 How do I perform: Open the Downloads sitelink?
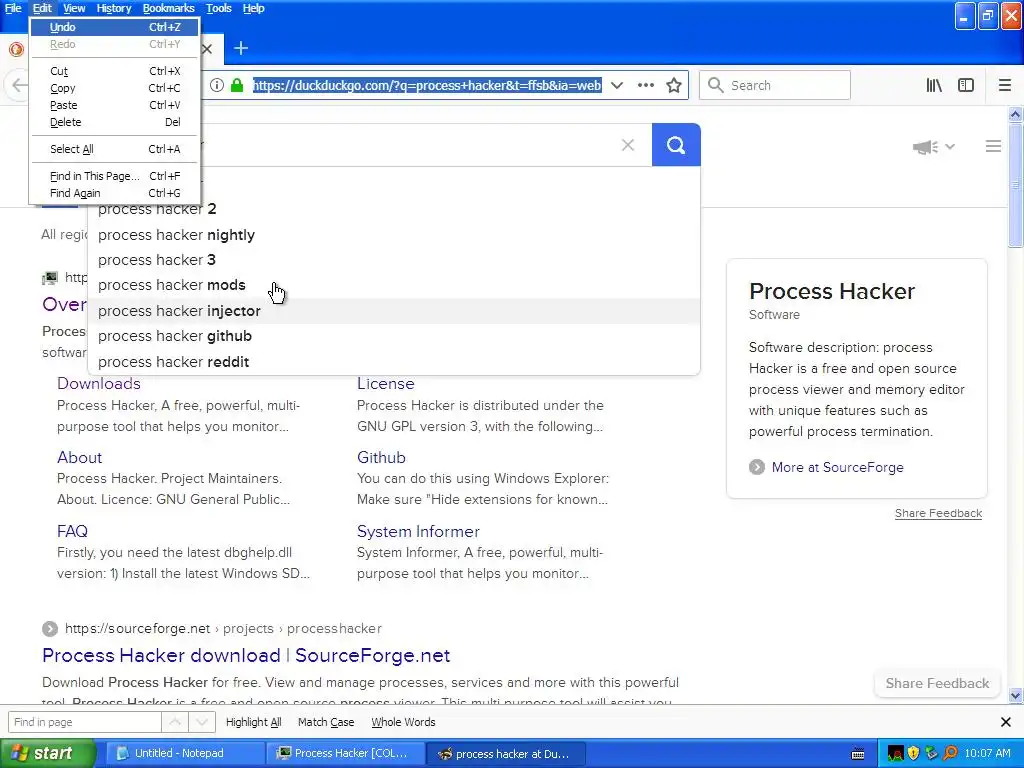point(99,383)
